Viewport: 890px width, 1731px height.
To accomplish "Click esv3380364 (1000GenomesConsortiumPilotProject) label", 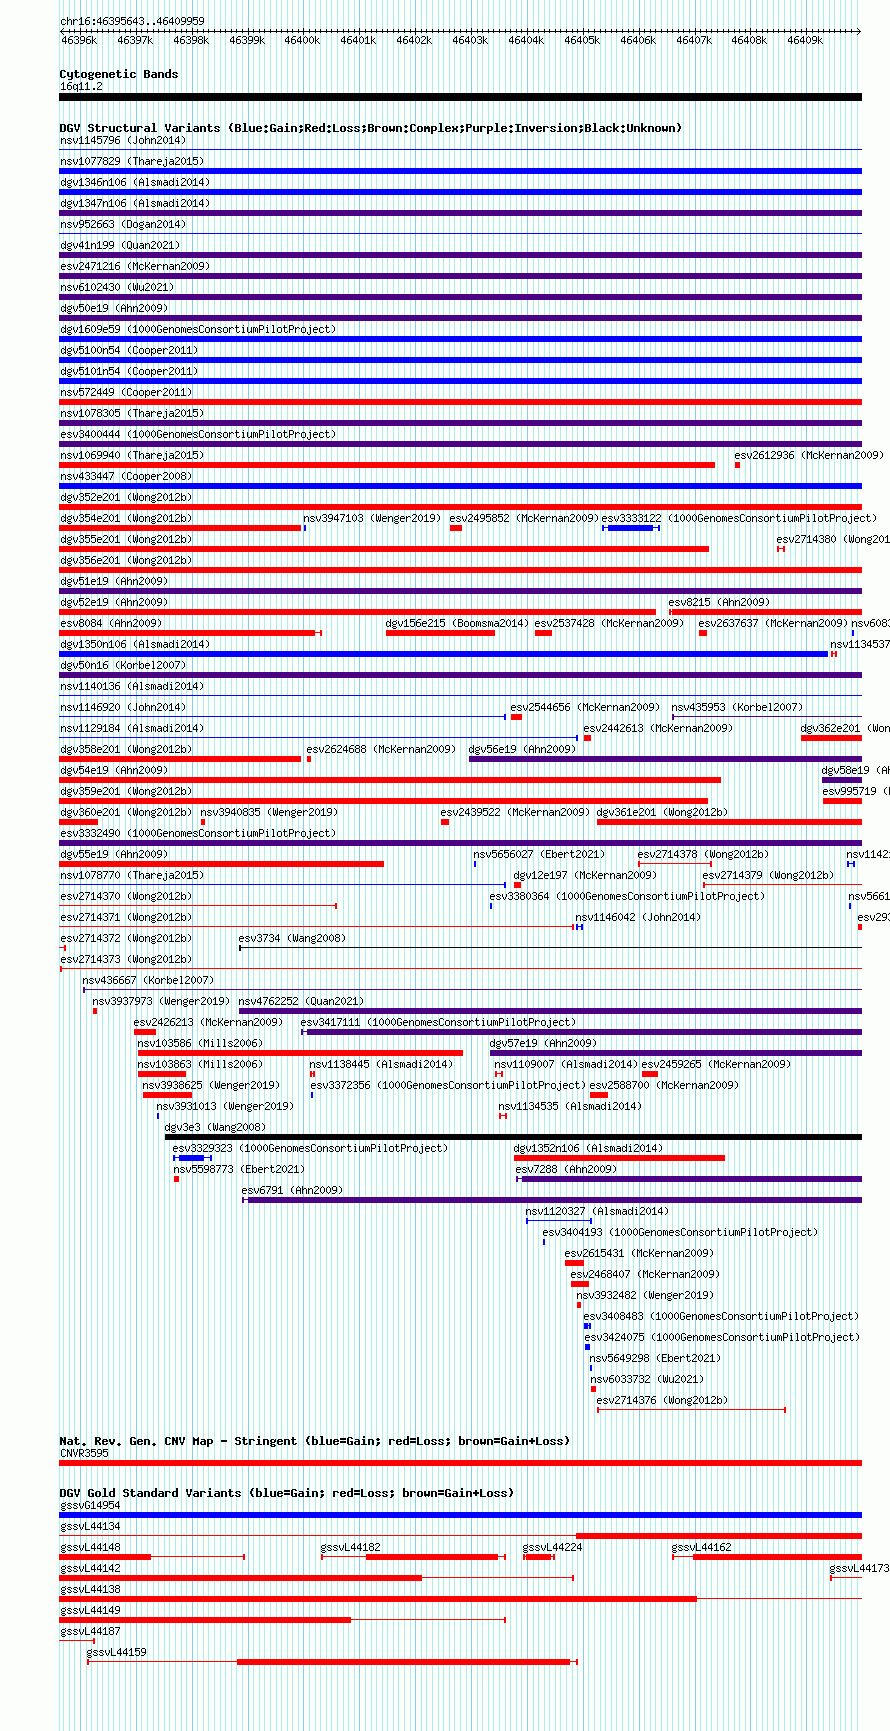I will coord(627,896).
